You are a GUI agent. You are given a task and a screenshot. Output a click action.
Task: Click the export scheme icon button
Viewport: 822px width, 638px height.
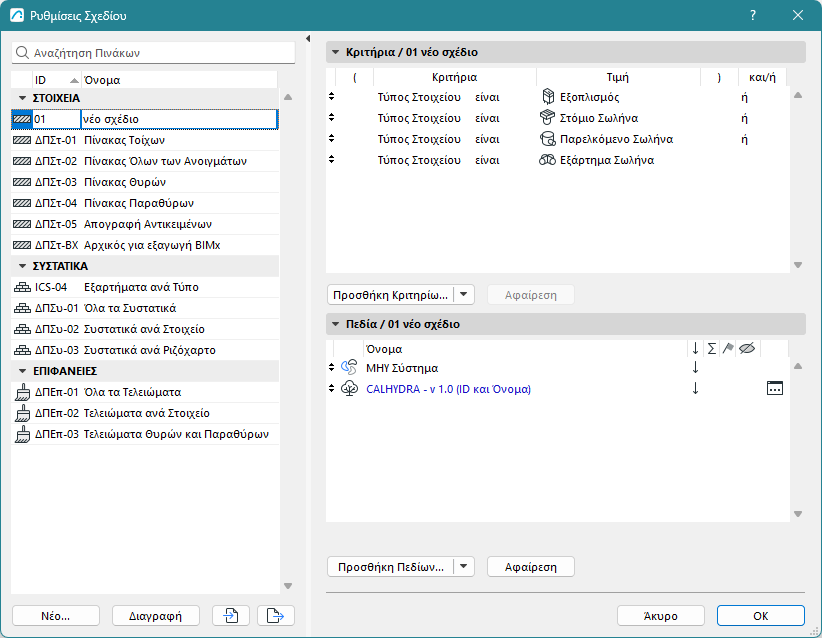click(275, 615)
